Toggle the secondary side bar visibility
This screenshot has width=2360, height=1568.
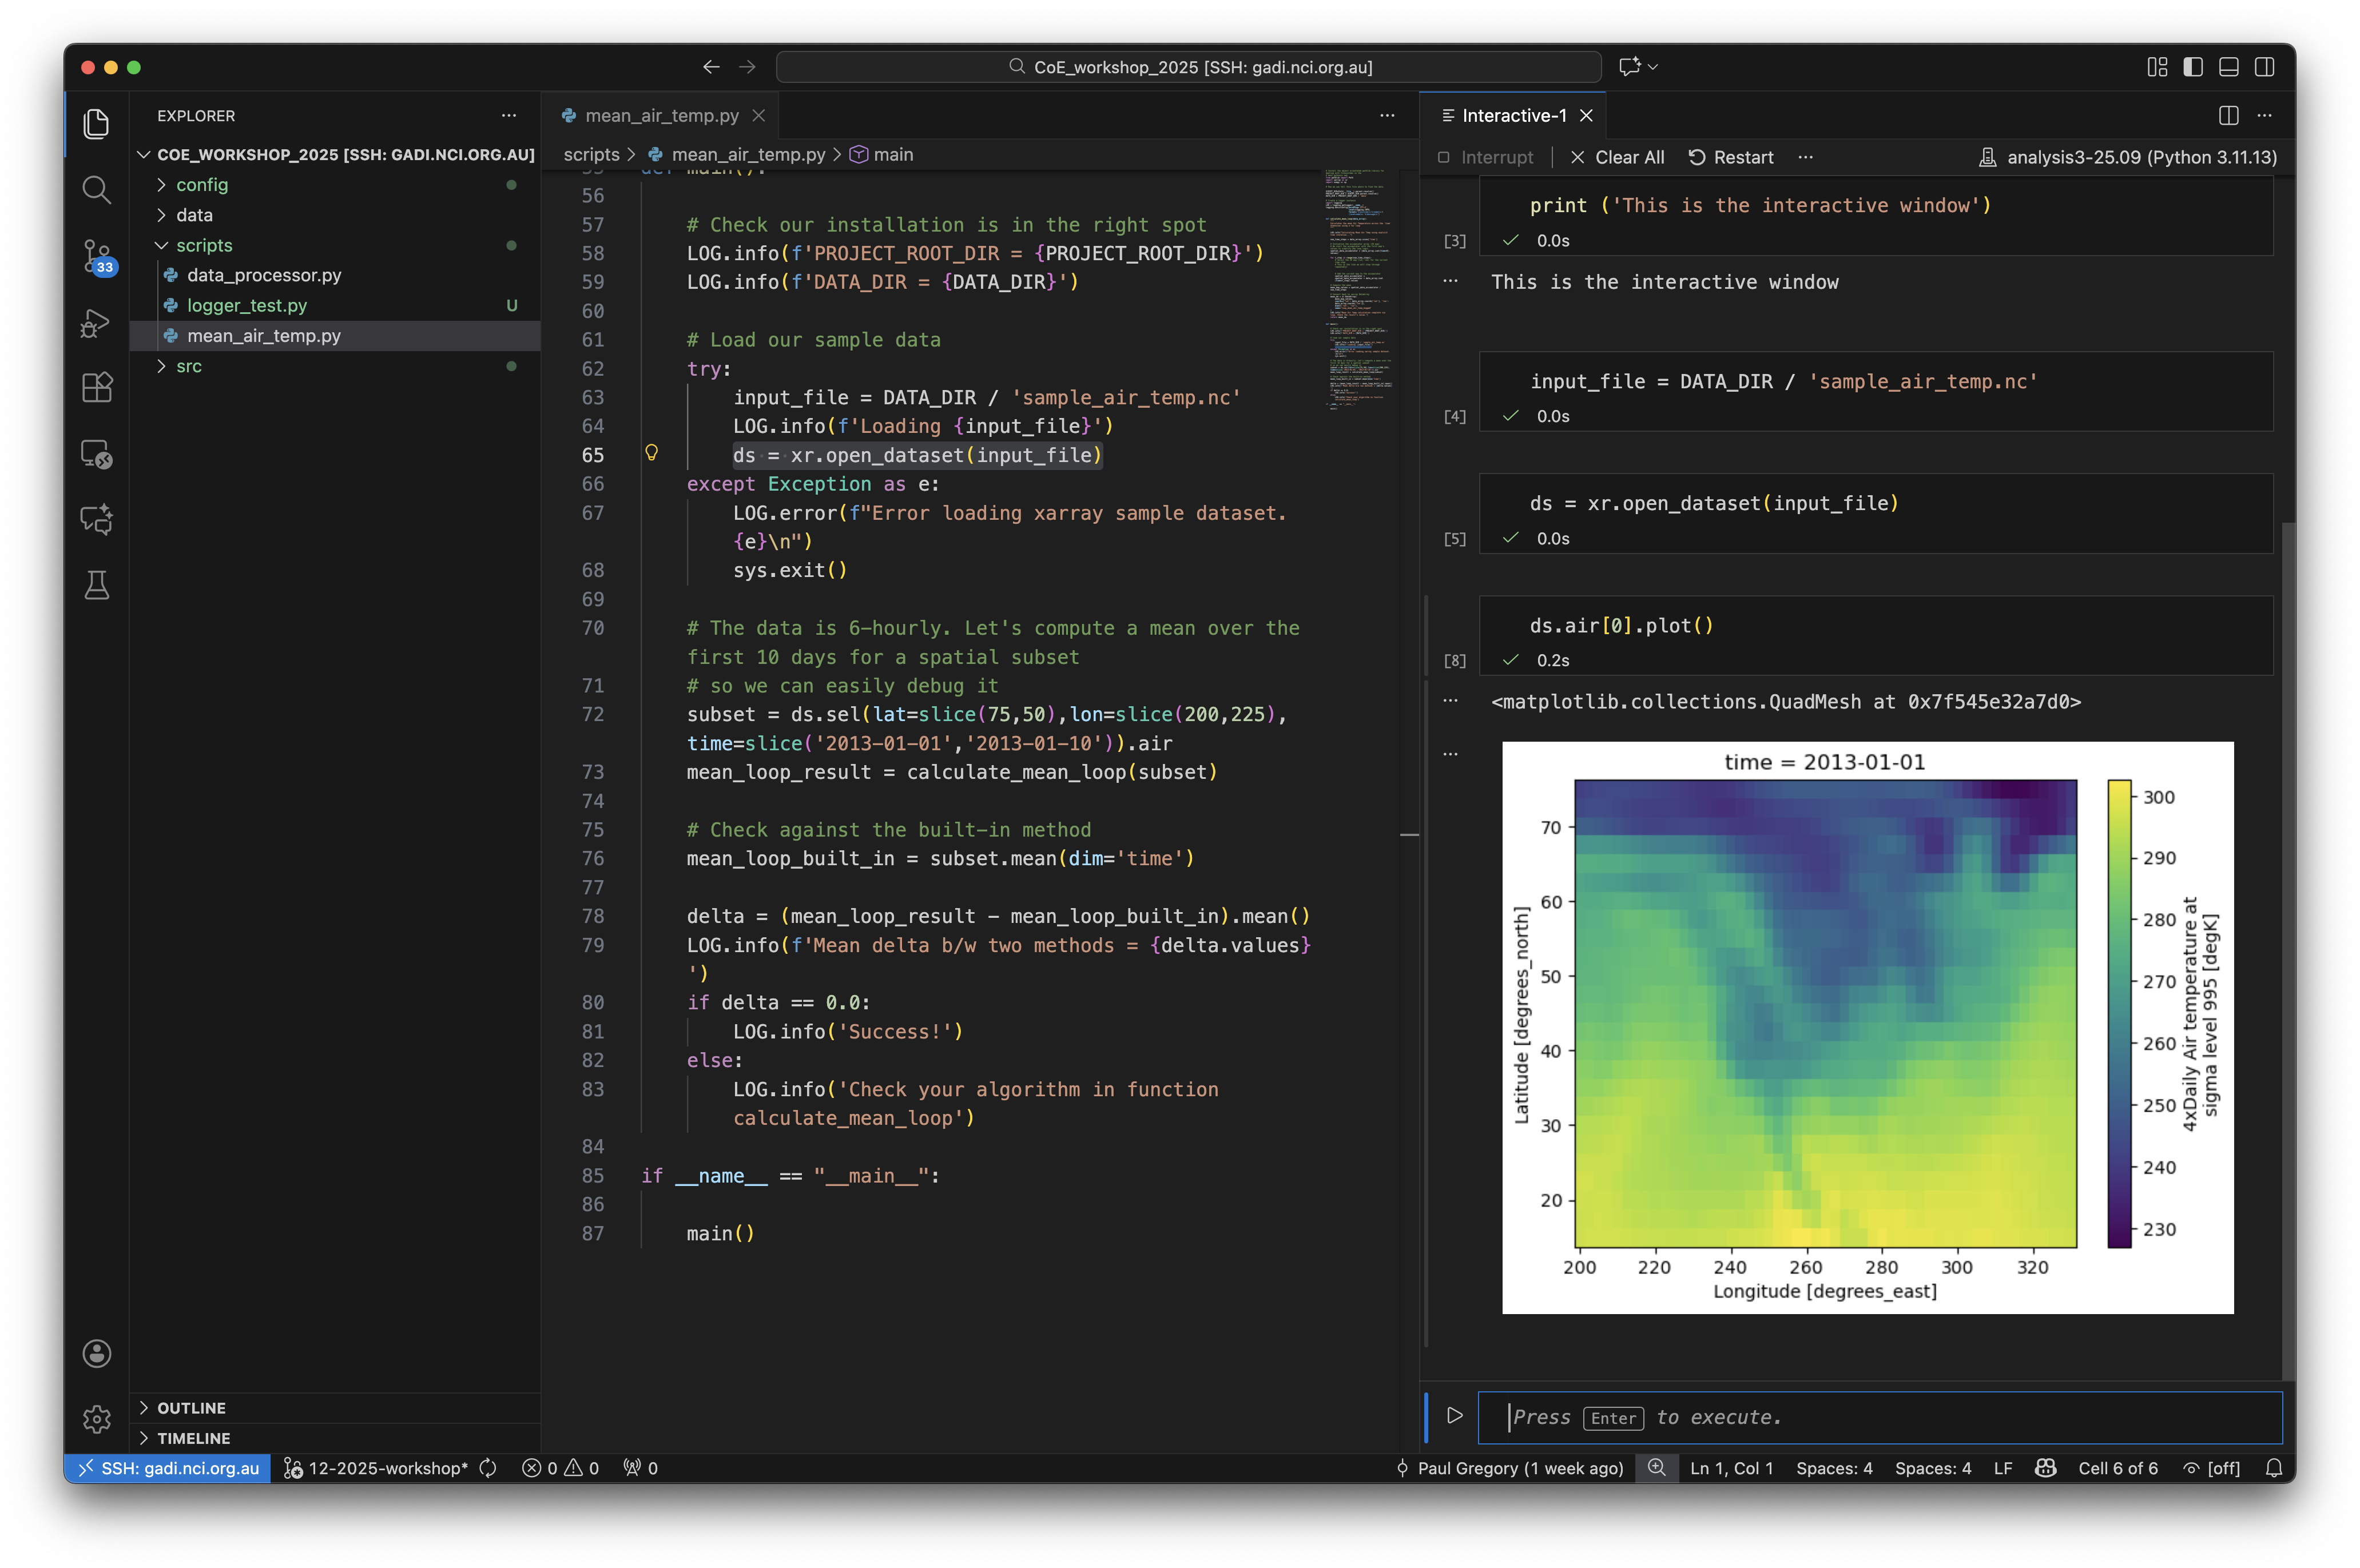2264,67
